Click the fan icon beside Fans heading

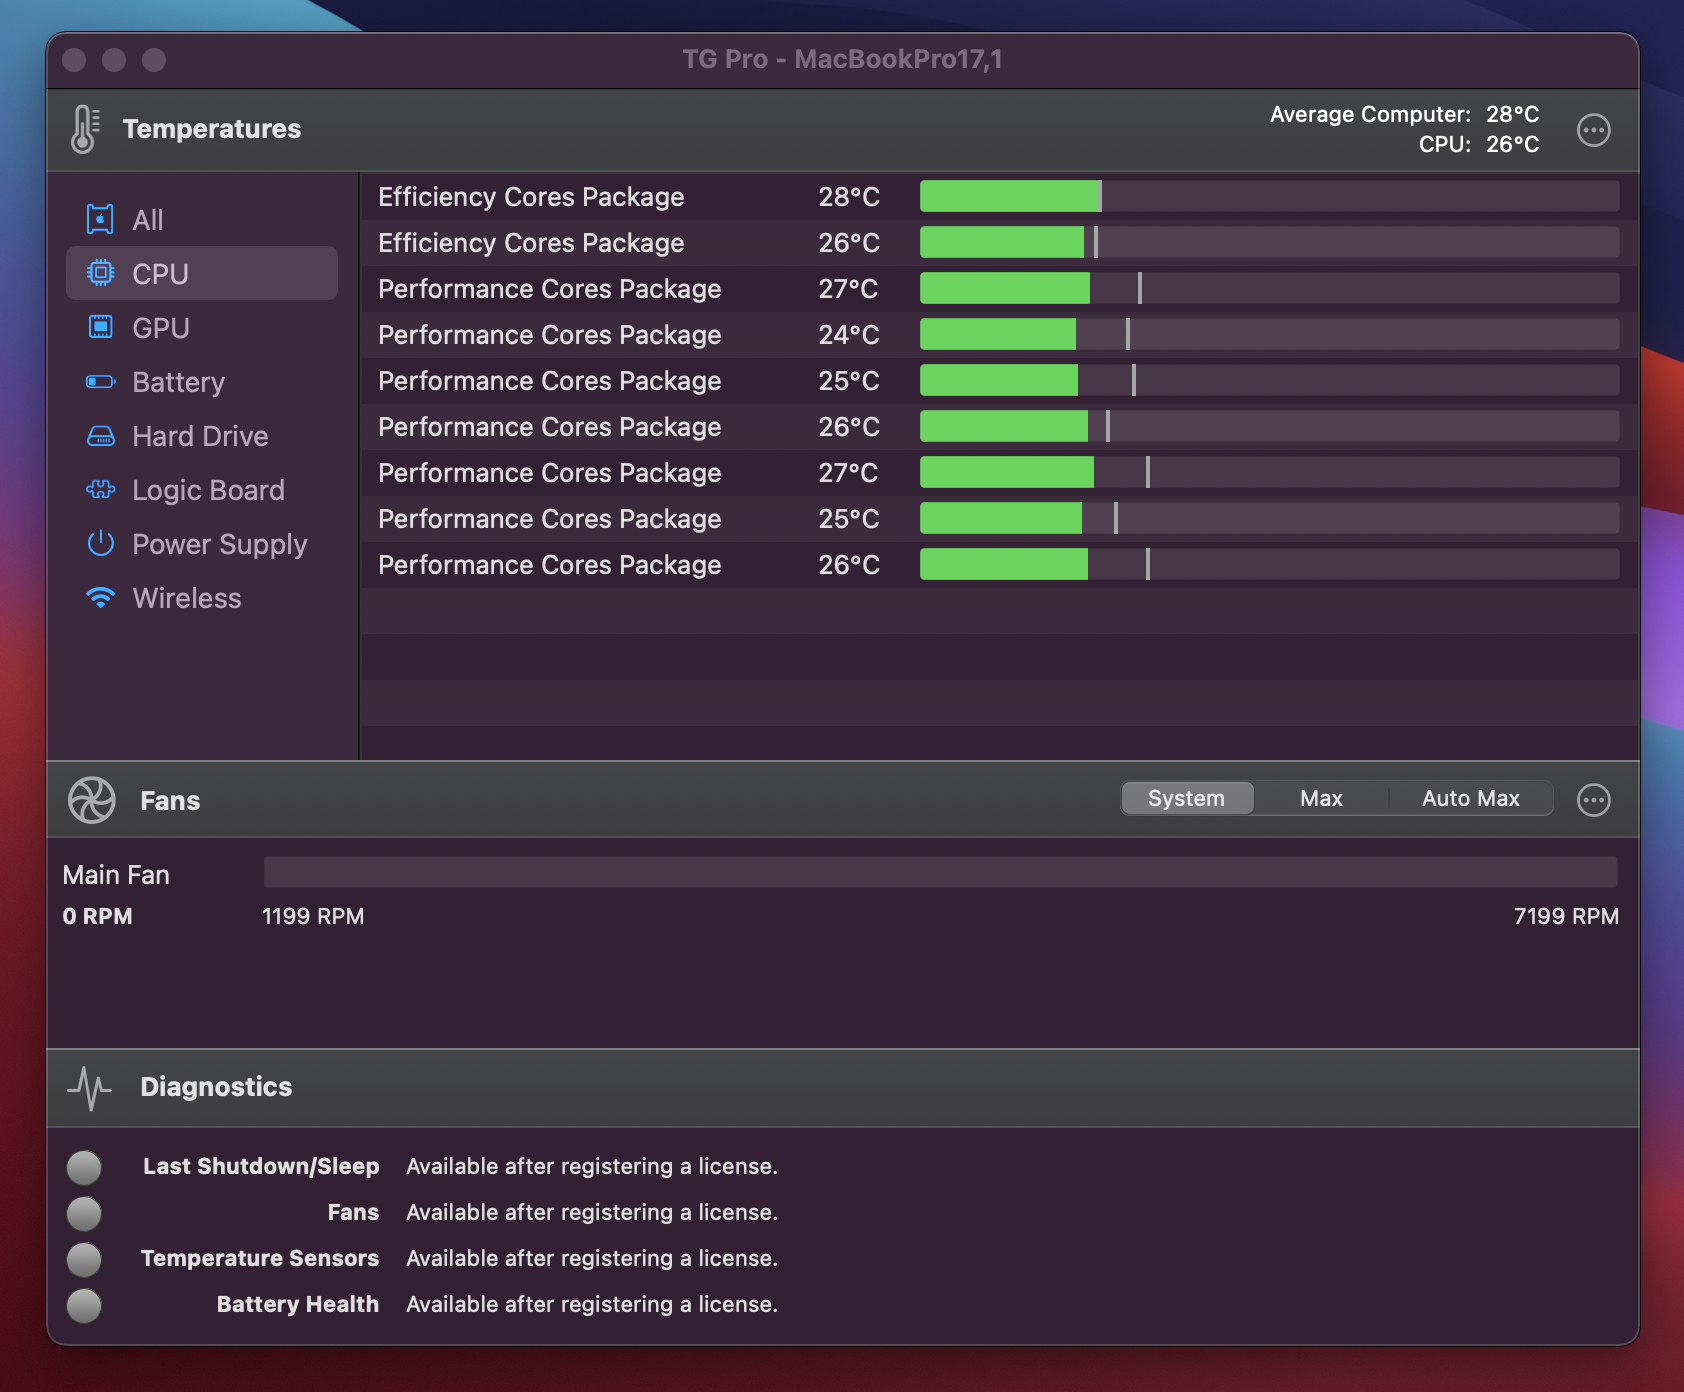91,800
